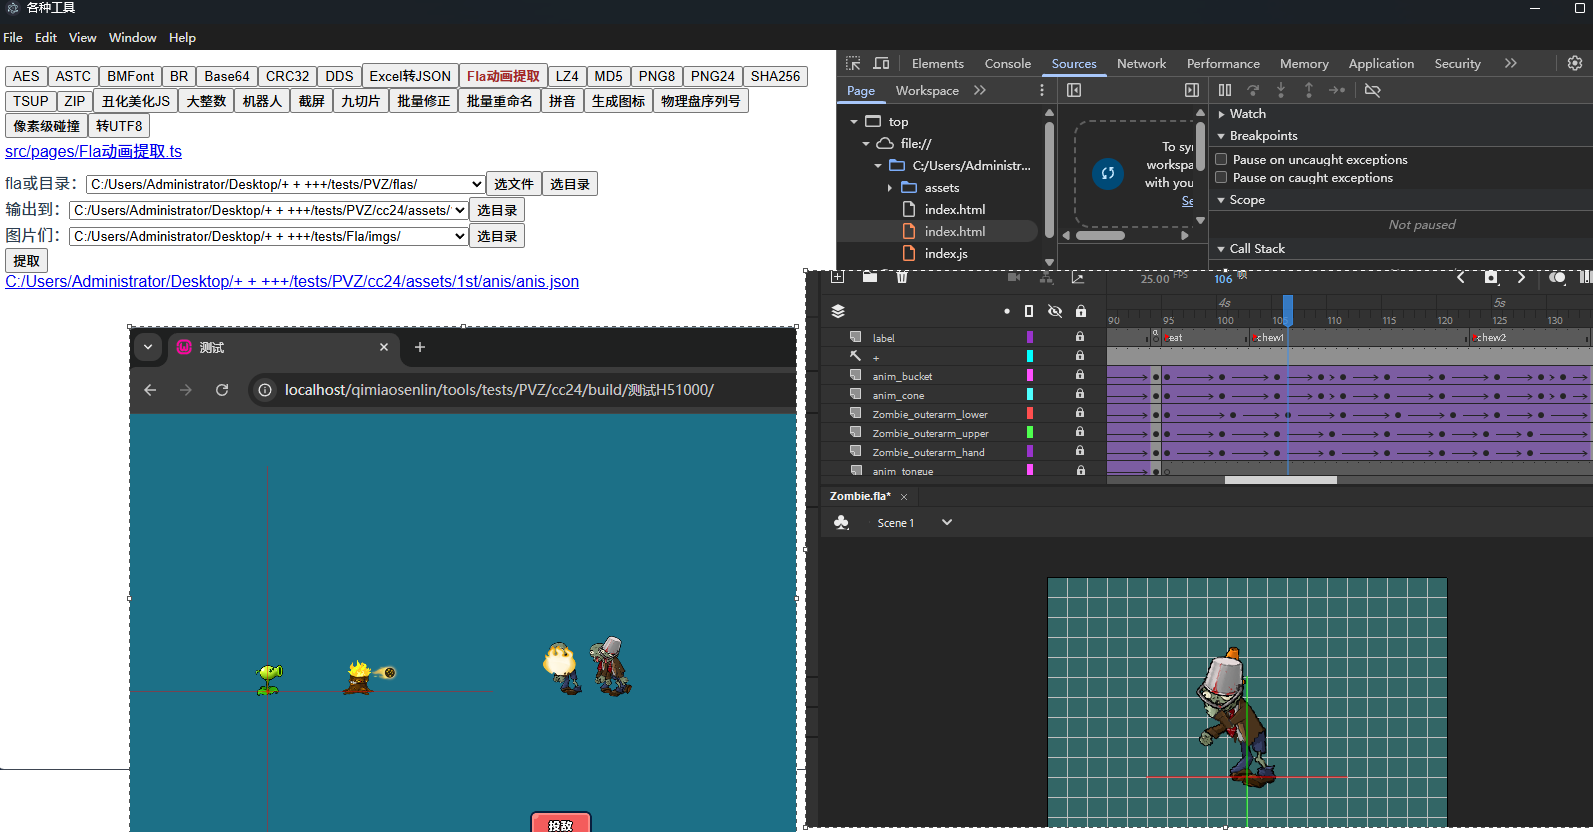Image resolution: width=1593 pixels, height=832 pixels.
Task: Open the View menu
Action: point(82,37)
